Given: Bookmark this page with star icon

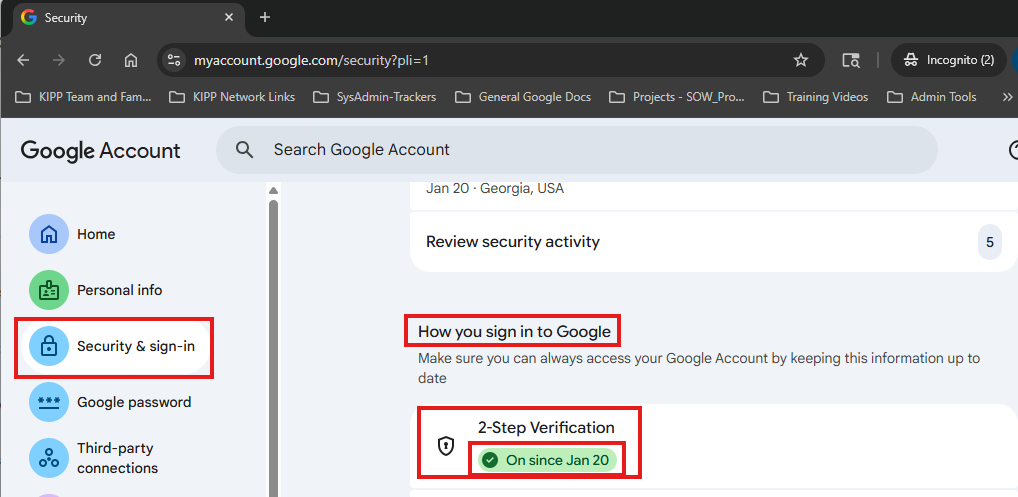Looking at the screenshot, I should coord(800,60).
